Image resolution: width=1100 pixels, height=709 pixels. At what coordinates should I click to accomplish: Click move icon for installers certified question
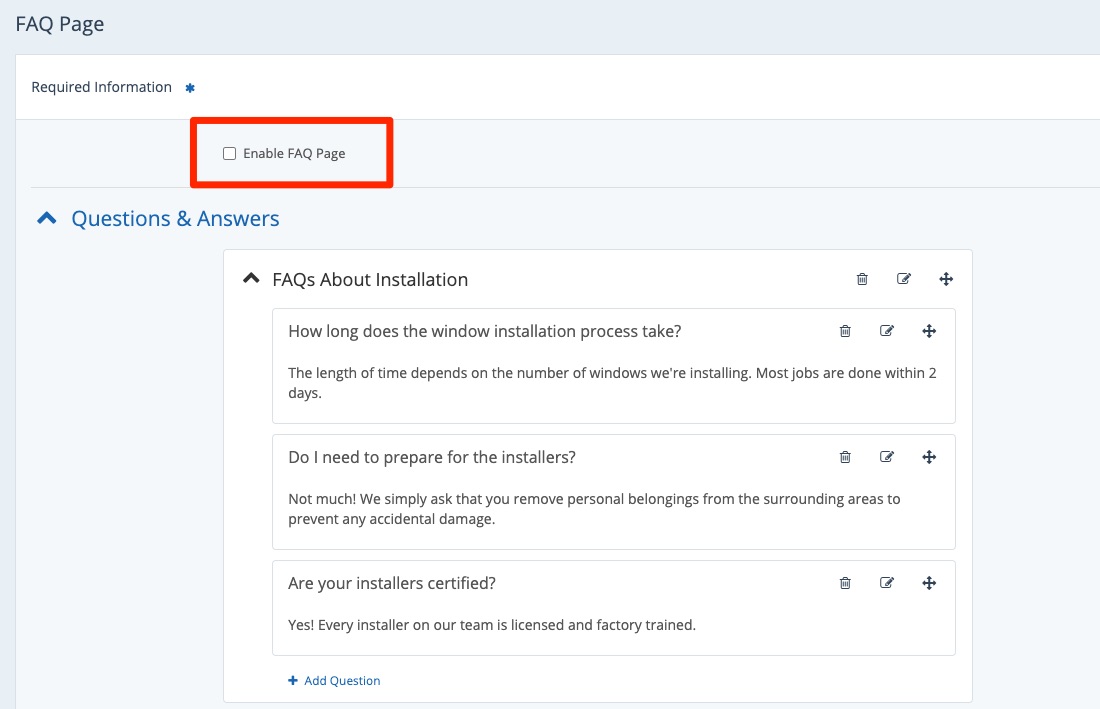point(929,583)
